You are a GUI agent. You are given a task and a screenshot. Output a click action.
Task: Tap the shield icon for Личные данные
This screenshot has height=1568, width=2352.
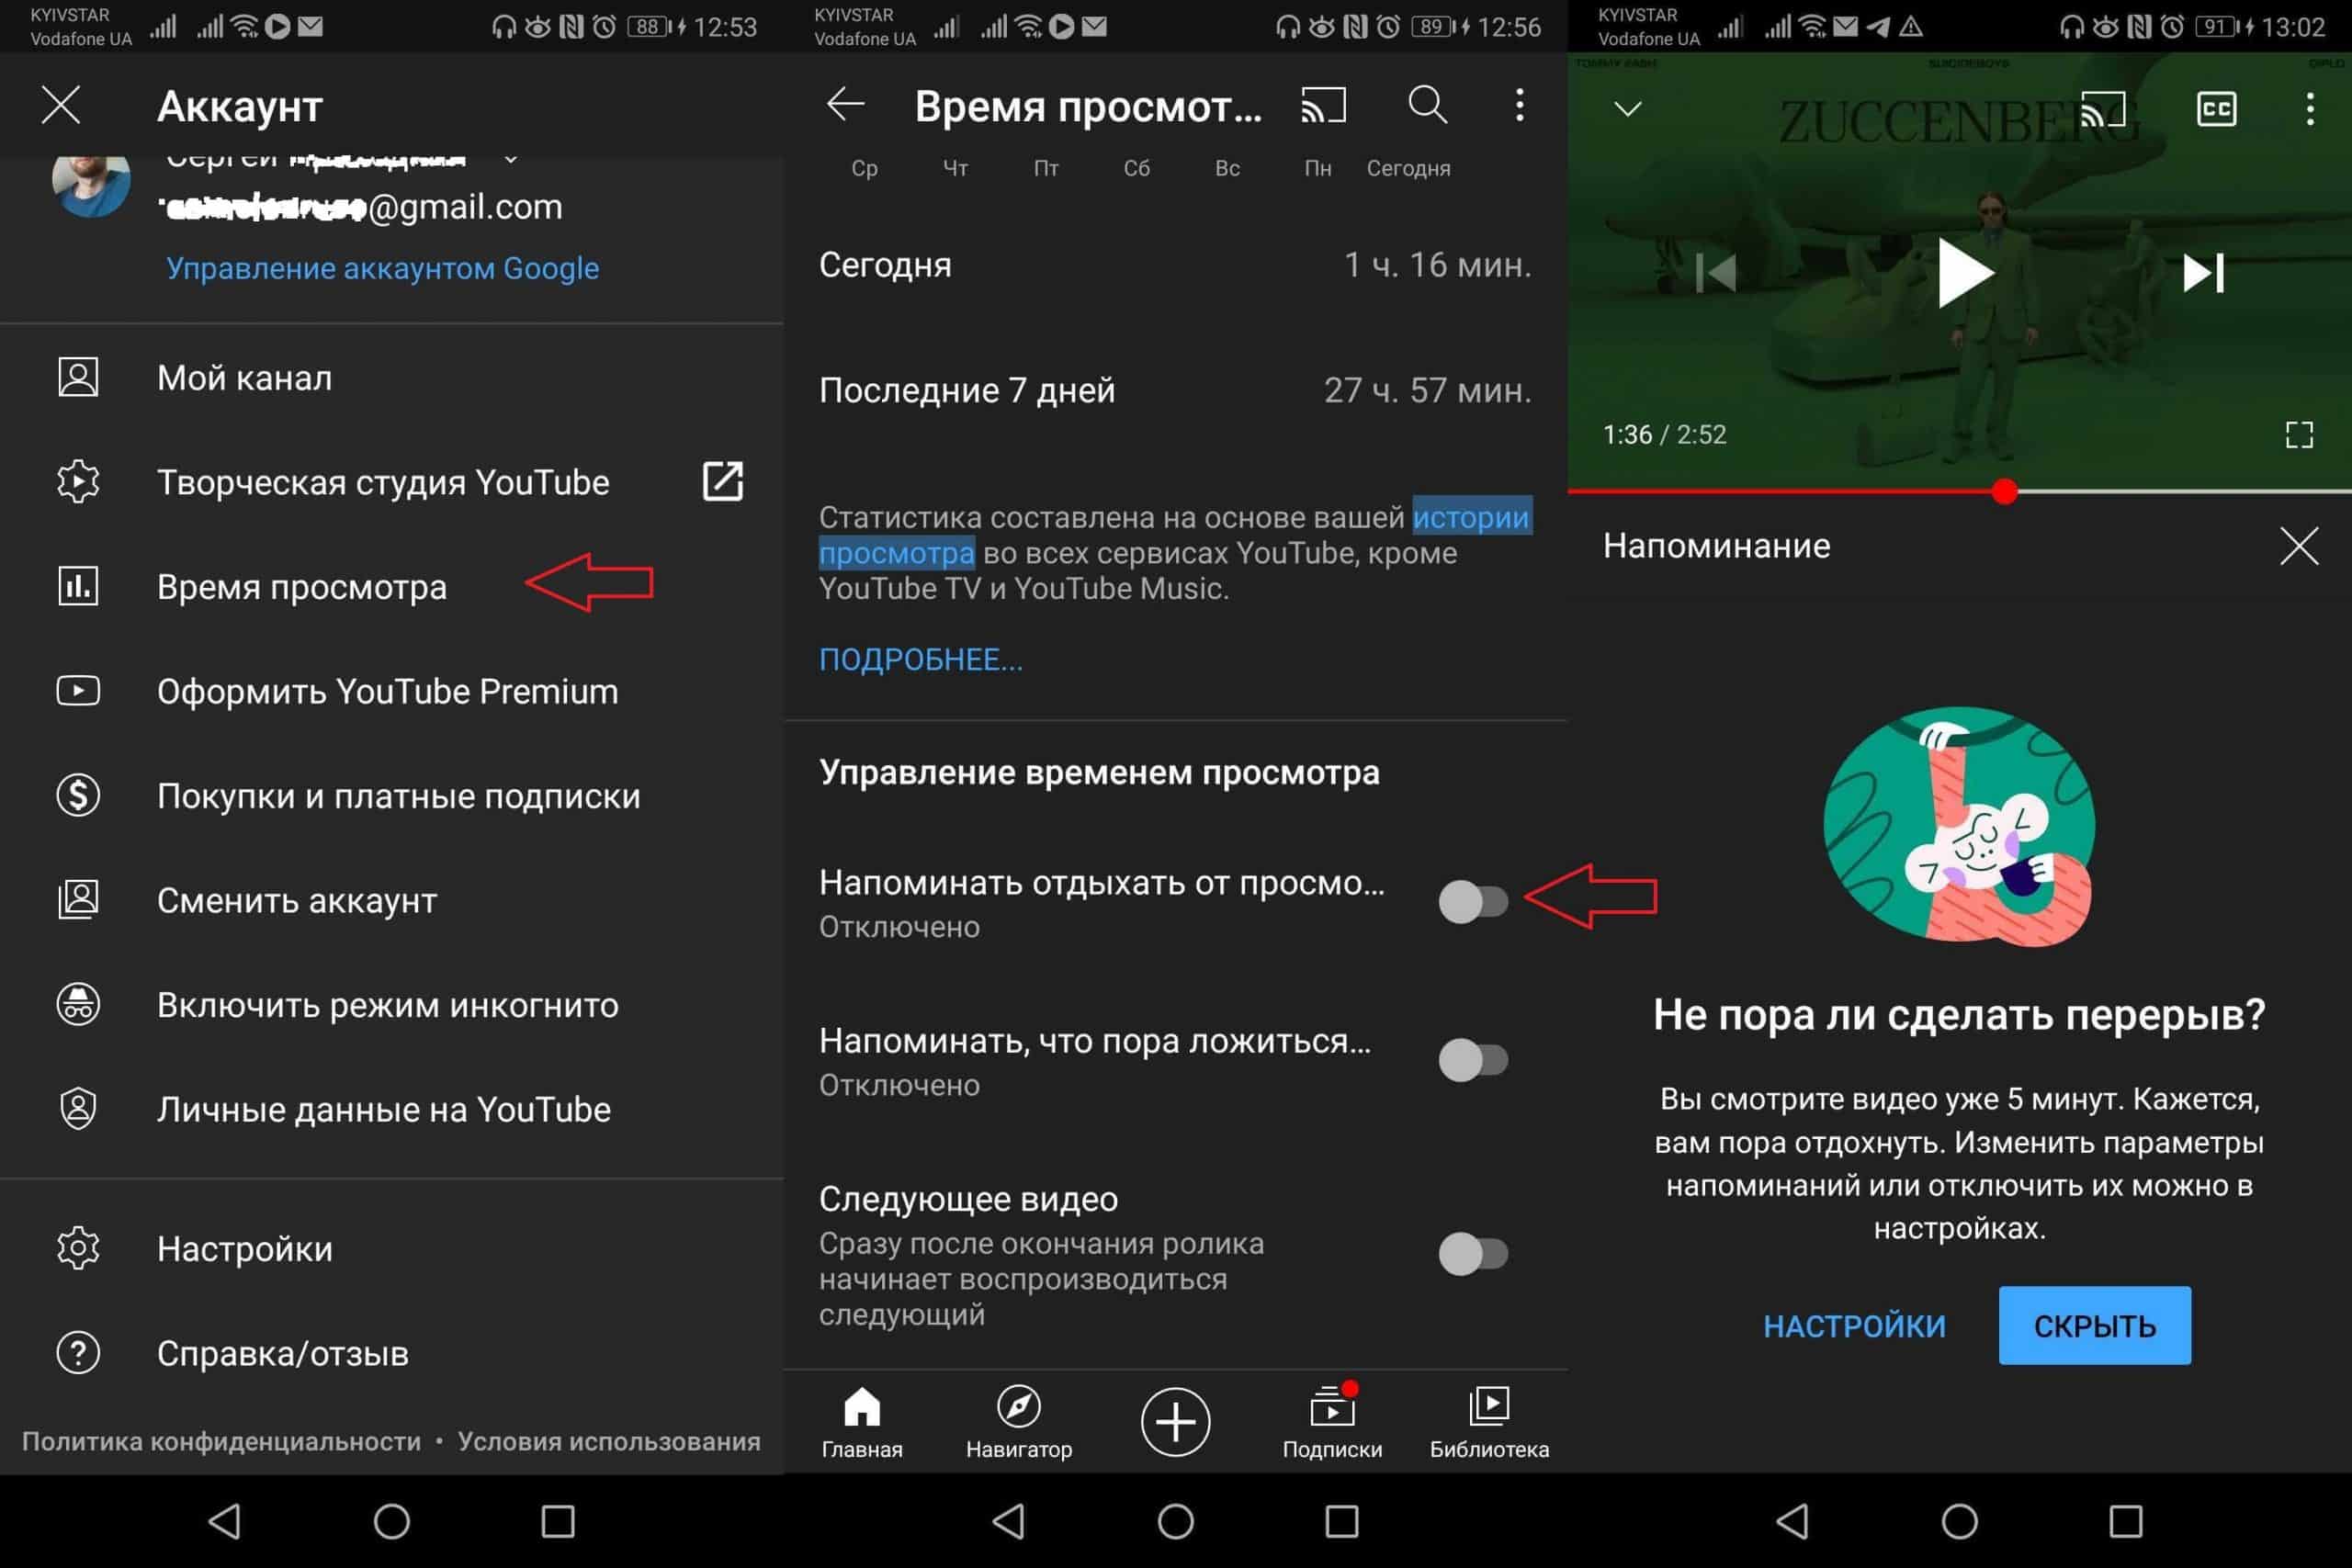point(78,1109)
